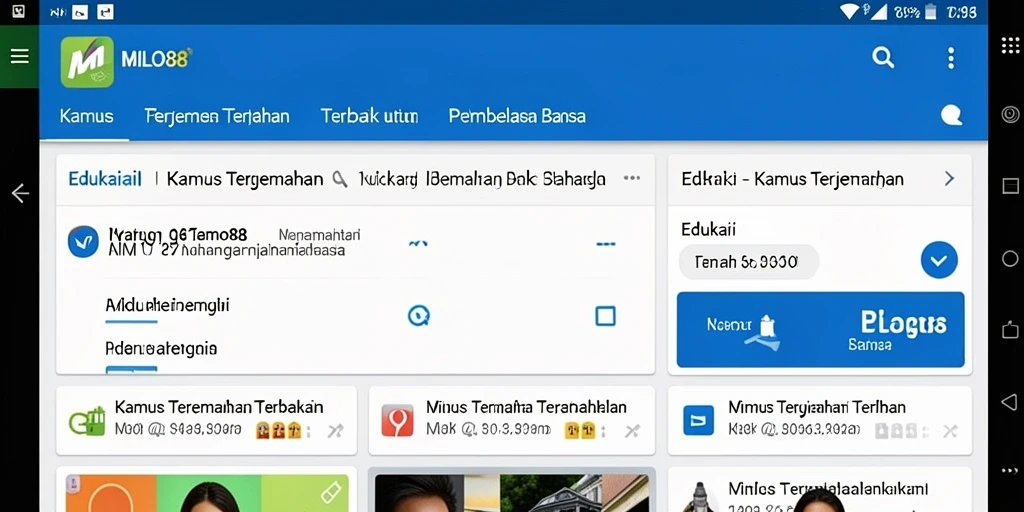Open the three-dot overflow menu in header

(951, 58)
